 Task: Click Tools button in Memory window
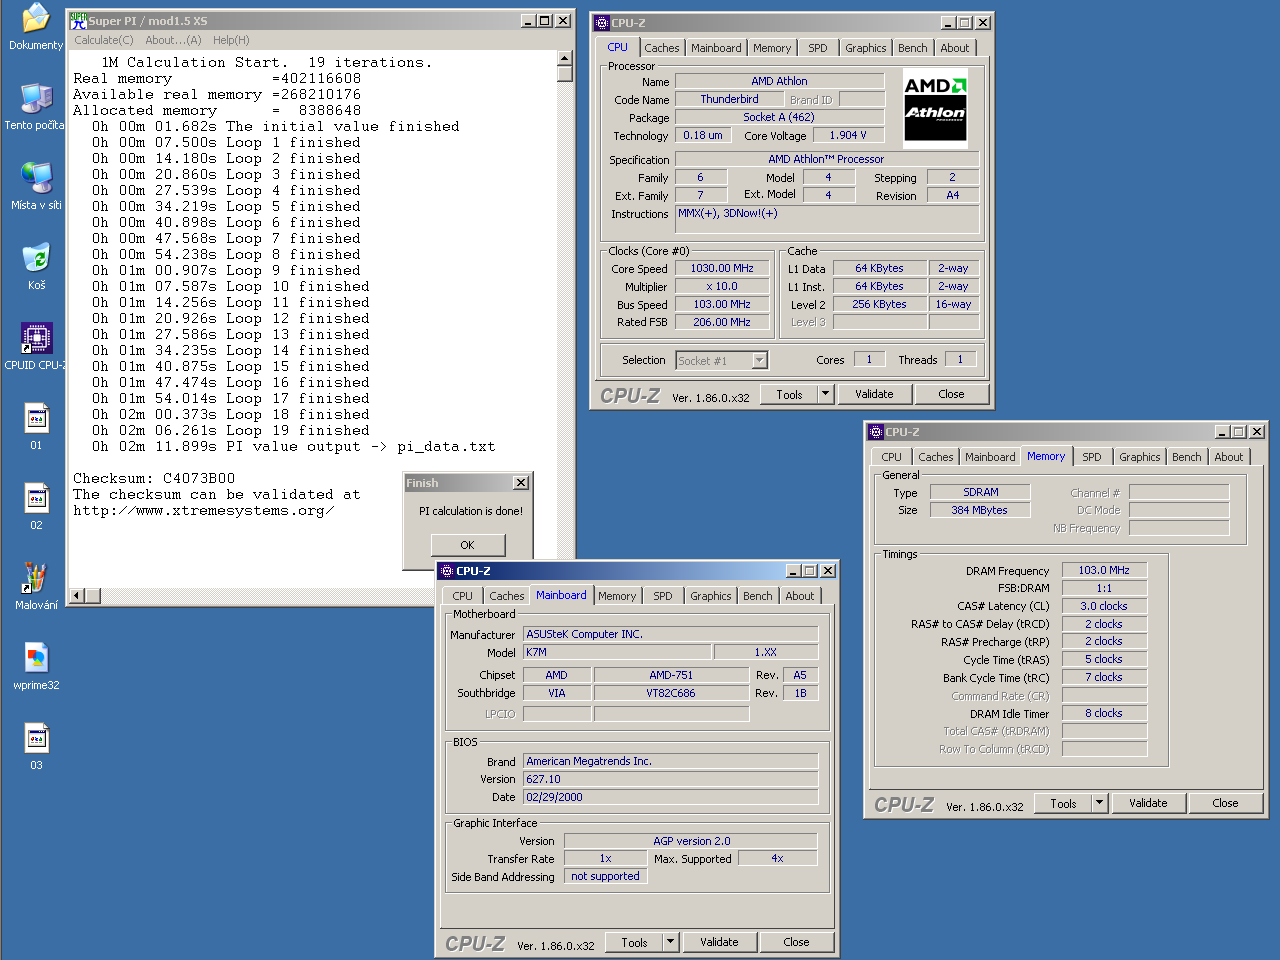tap(1064, 803)
